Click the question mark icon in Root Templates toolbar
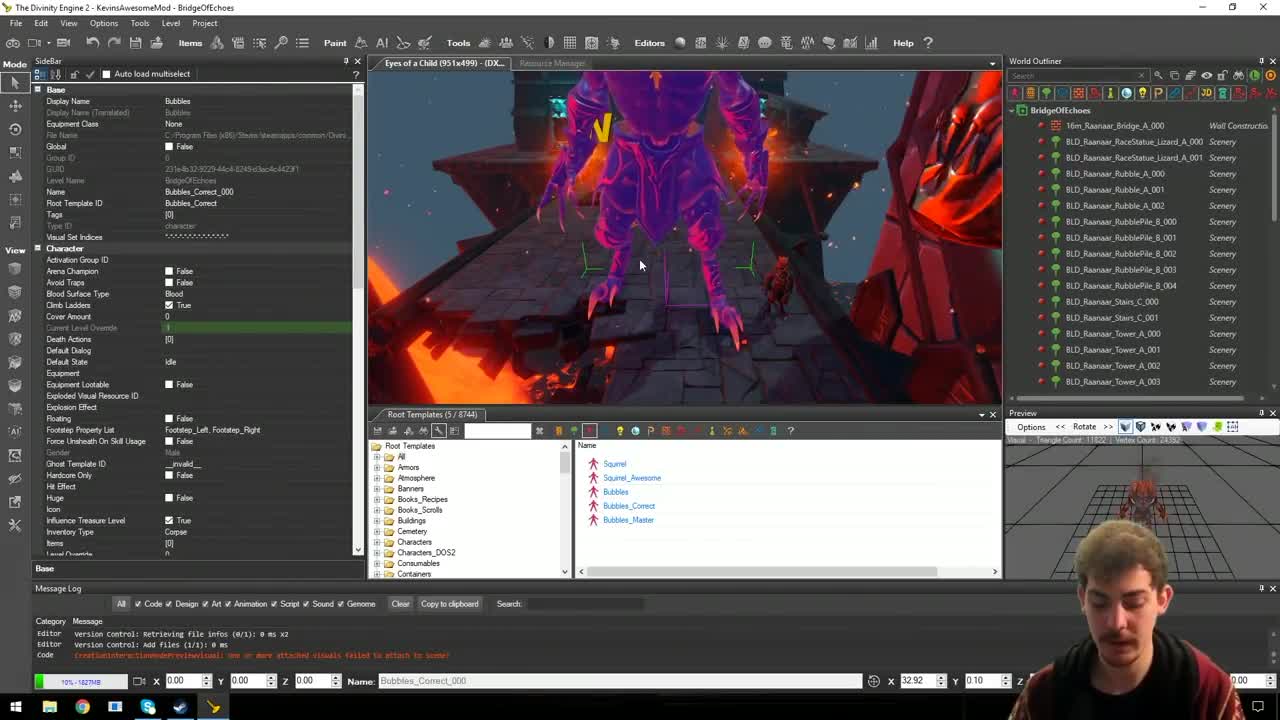Viewport: 1280px width, 720px height. pyautogui.click(x=790, y=431)
